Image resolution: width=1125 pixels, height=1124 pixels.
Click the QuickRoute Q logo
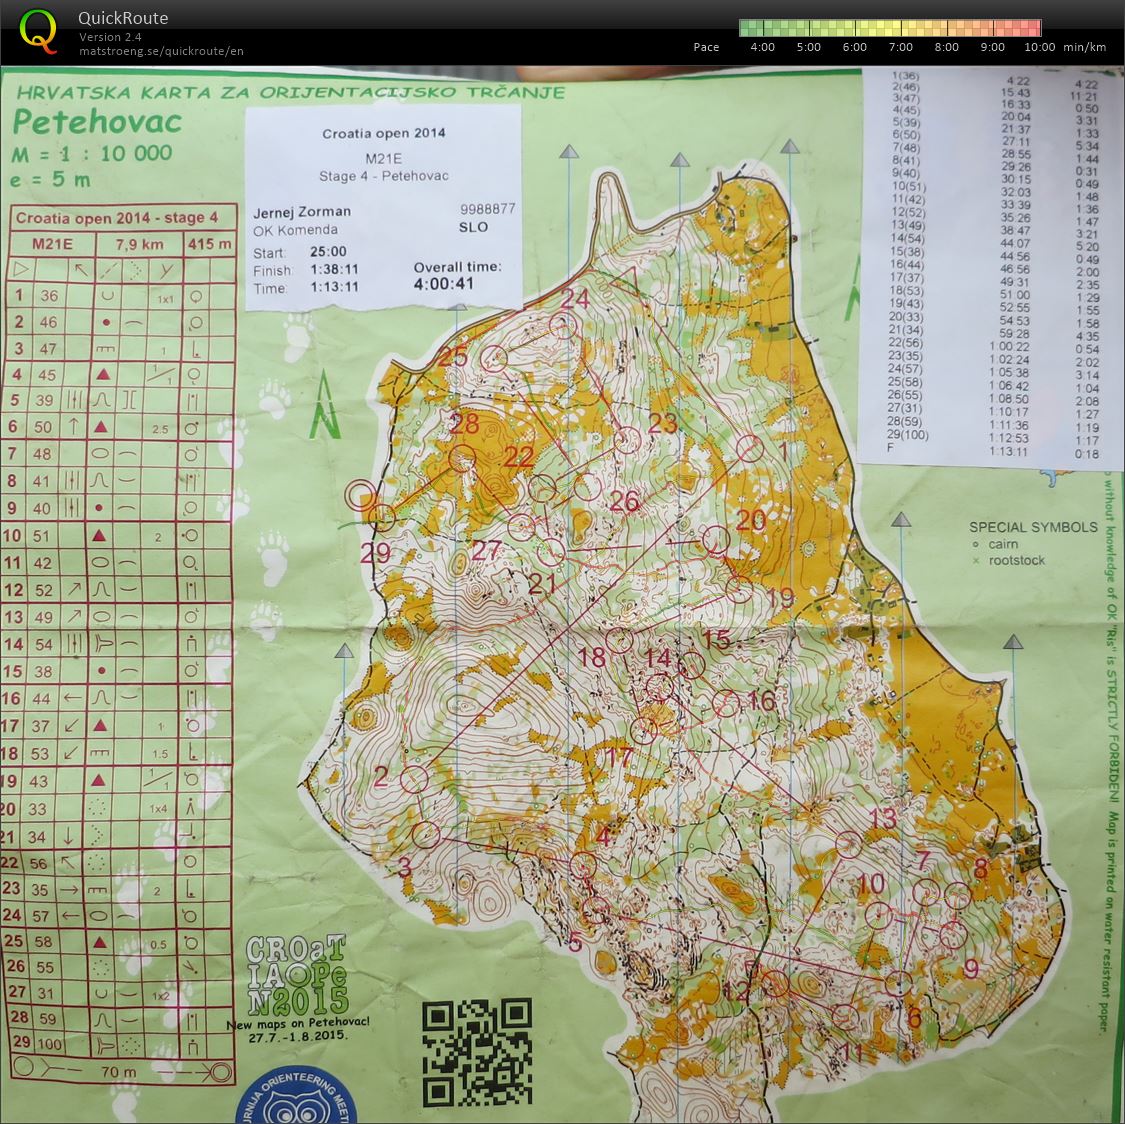(37, 31)
